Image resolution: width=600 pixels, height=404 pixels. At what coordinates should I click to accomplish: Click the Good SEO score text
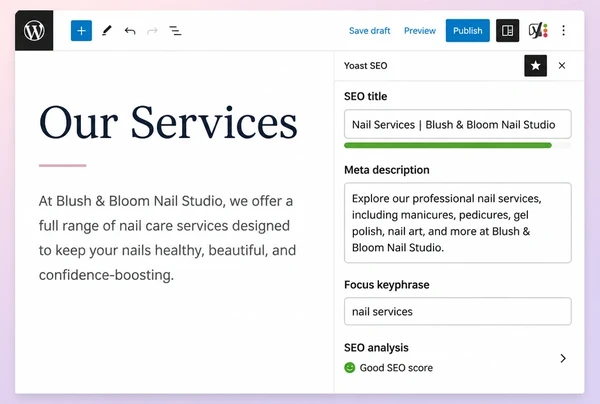click(396, 368)
